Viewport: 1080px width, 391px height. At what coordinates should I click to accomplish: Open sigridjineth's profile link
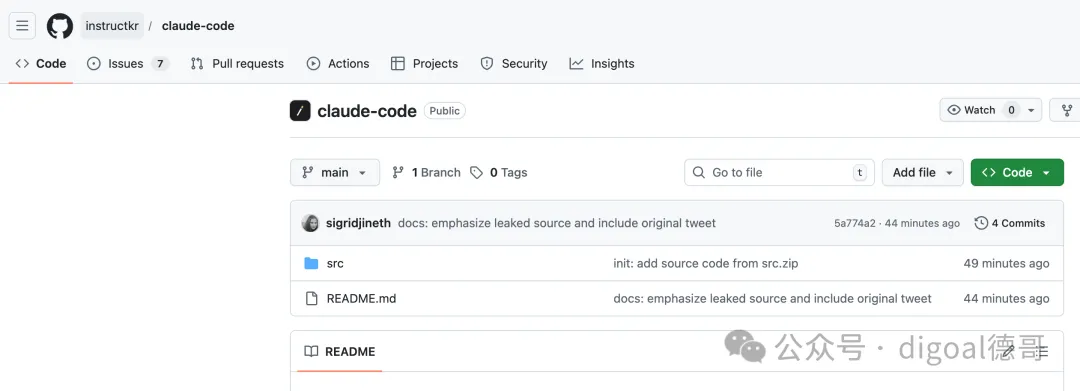coord(358,223)
